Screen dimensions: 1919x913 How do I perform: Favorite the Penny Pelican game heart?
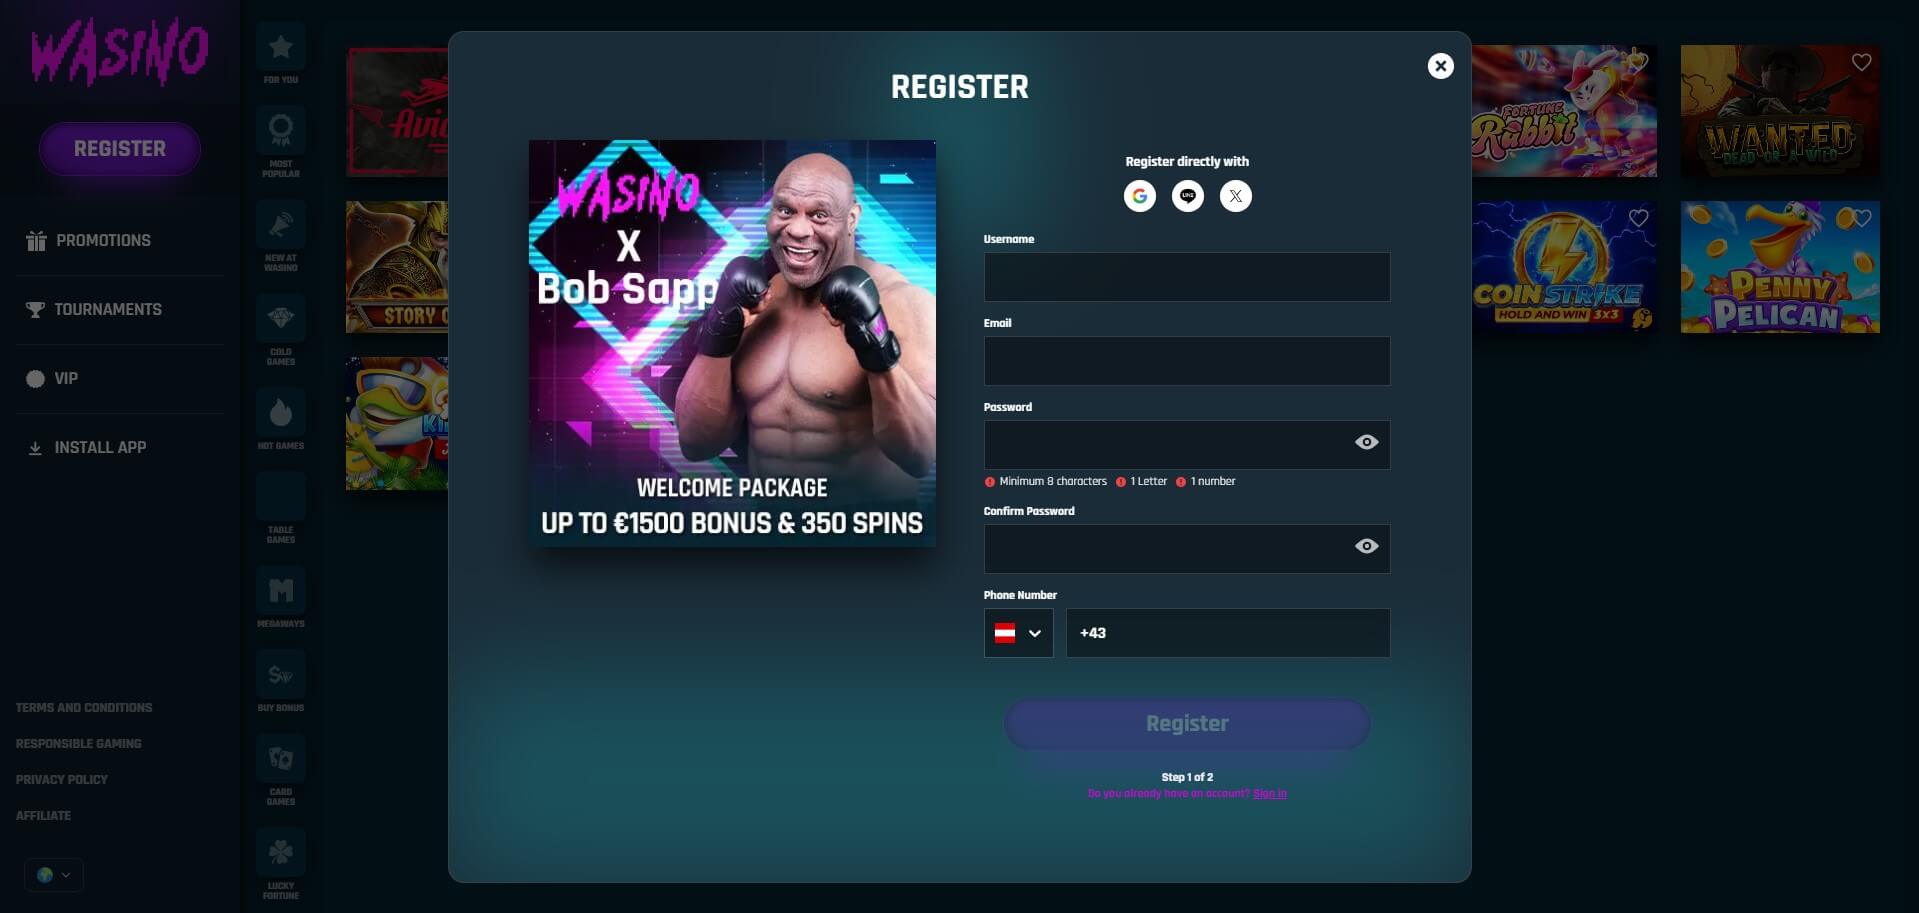click(1861, 218)
